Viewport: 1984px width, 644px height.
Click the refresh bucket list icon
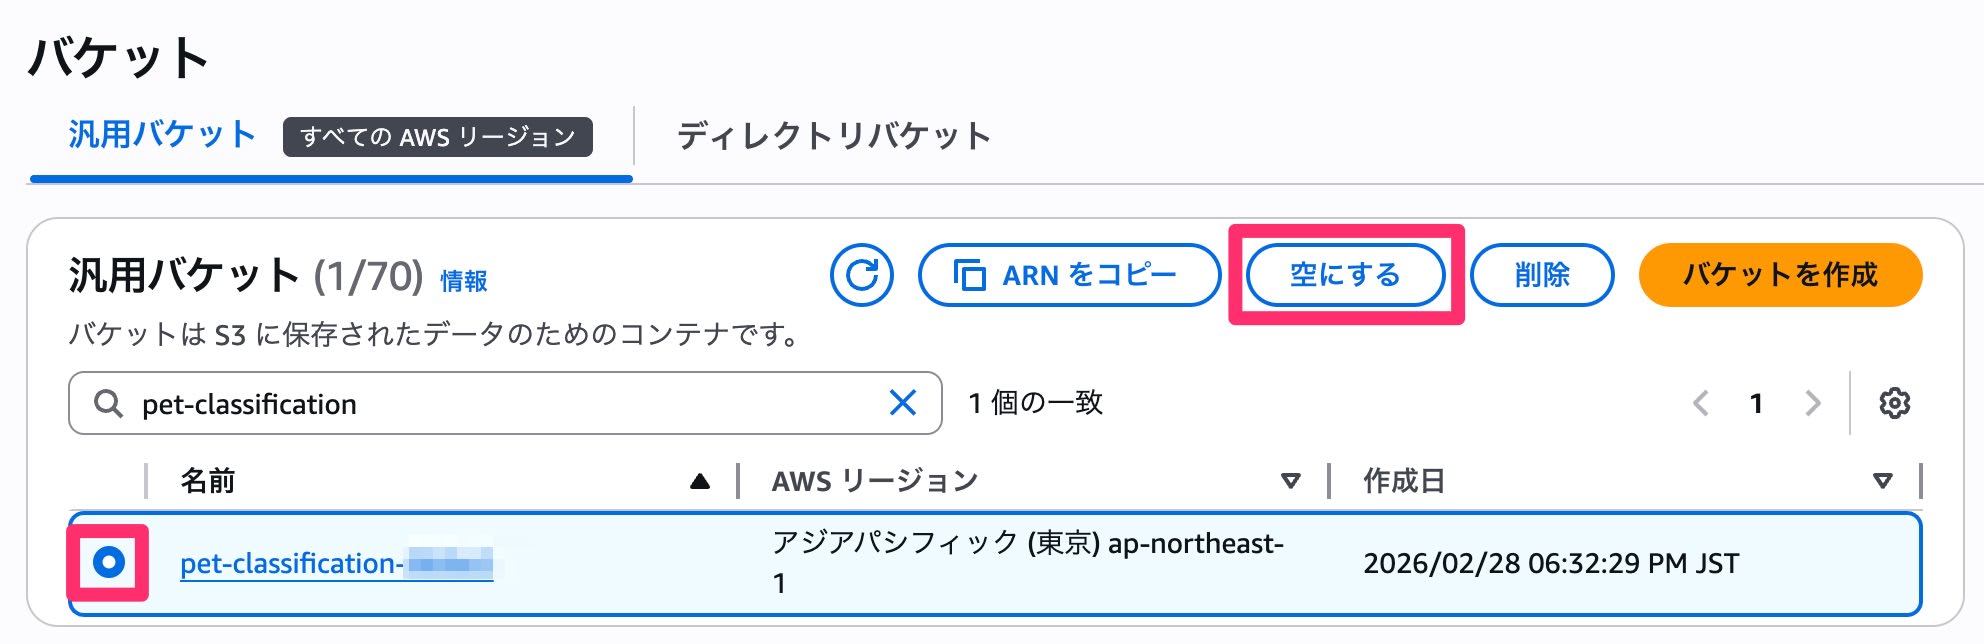click(861, 275)
